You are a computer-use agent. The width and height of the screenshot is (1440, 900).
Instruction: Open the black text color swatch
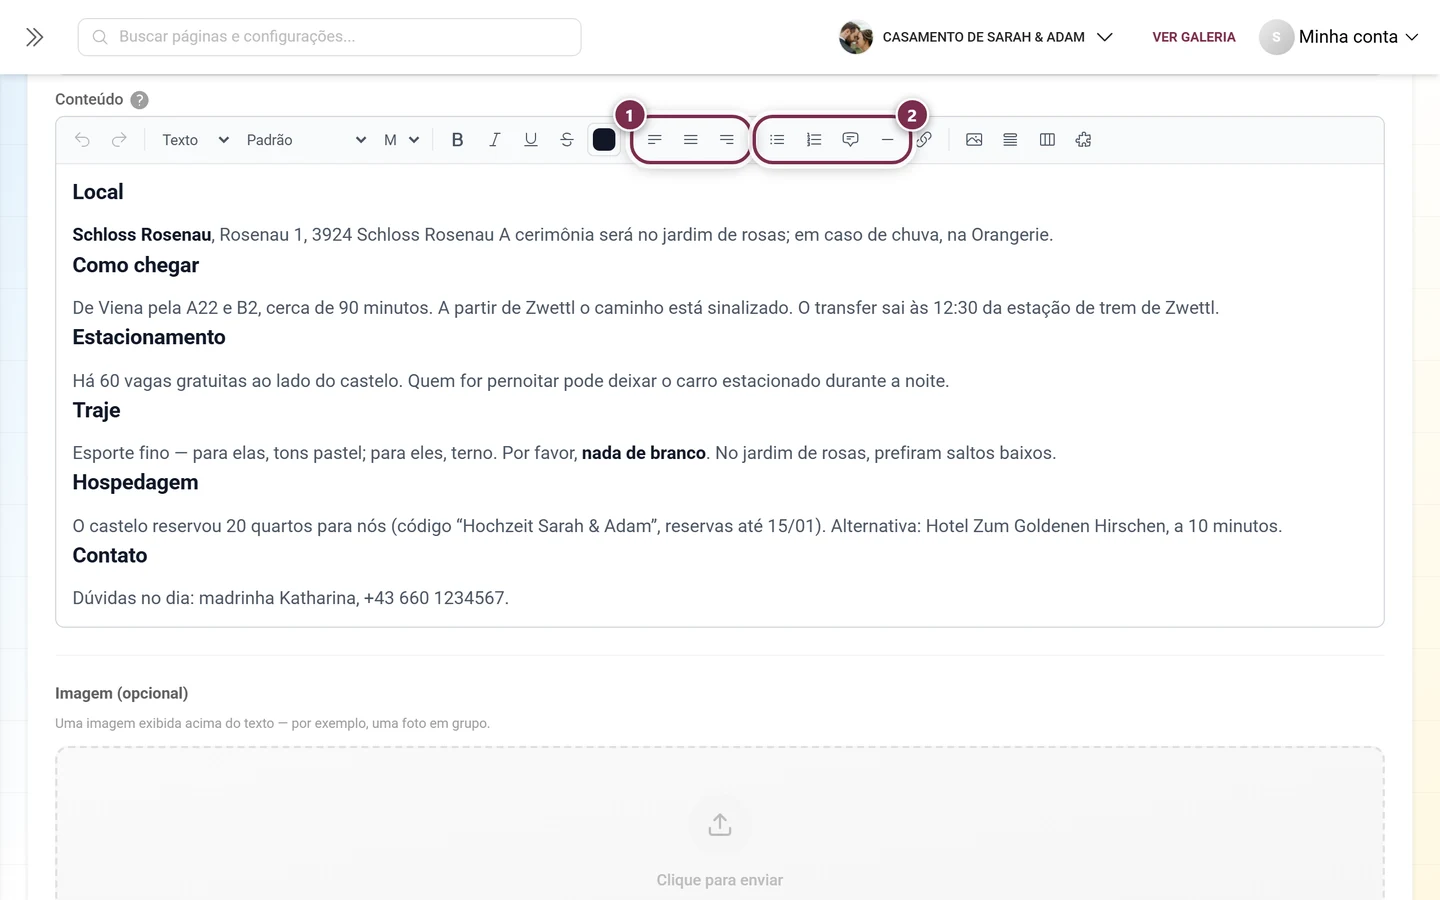coord(604,140)
